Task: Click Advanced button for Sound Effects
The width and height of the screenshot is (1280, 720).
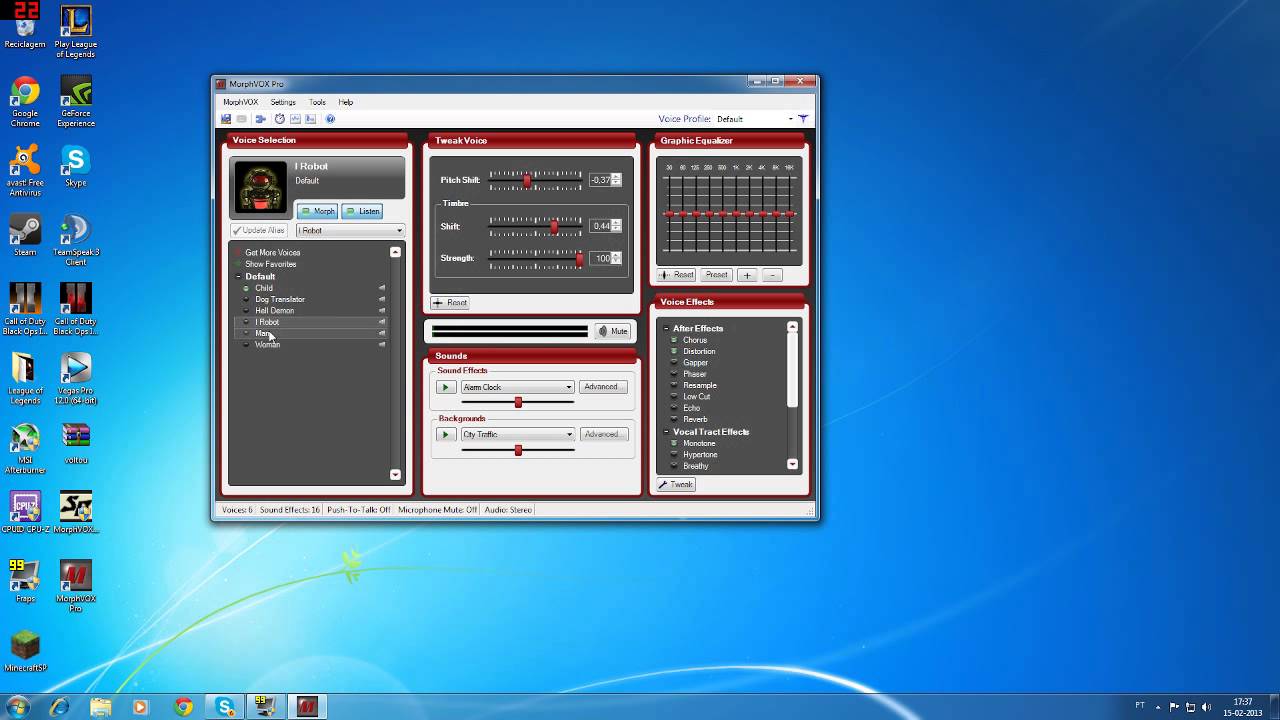Action: [x=601, y=387]
